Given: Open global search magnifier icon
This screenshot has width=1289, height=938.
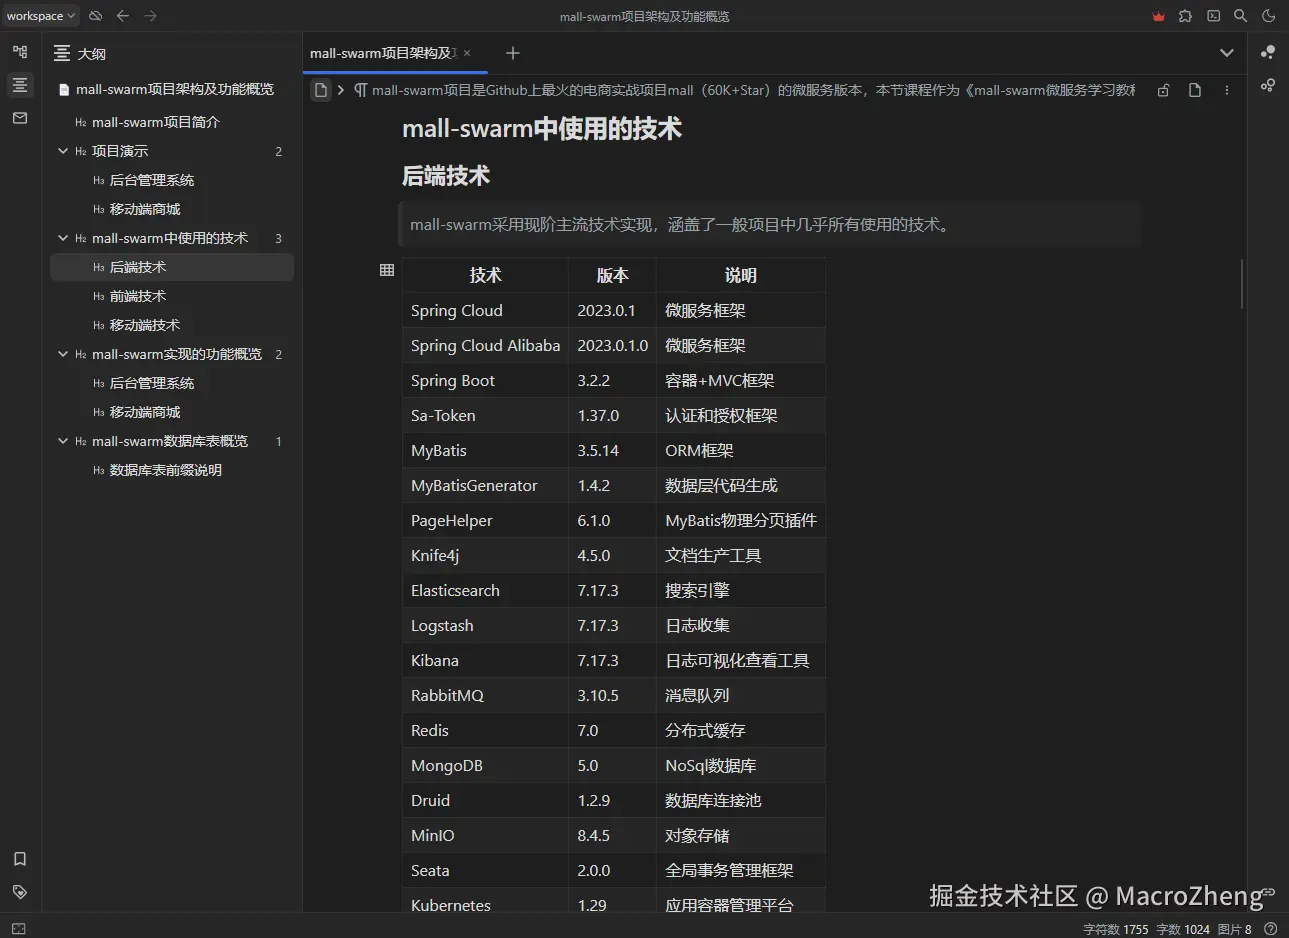Looking at the screenshot, I should point(1240,16).
